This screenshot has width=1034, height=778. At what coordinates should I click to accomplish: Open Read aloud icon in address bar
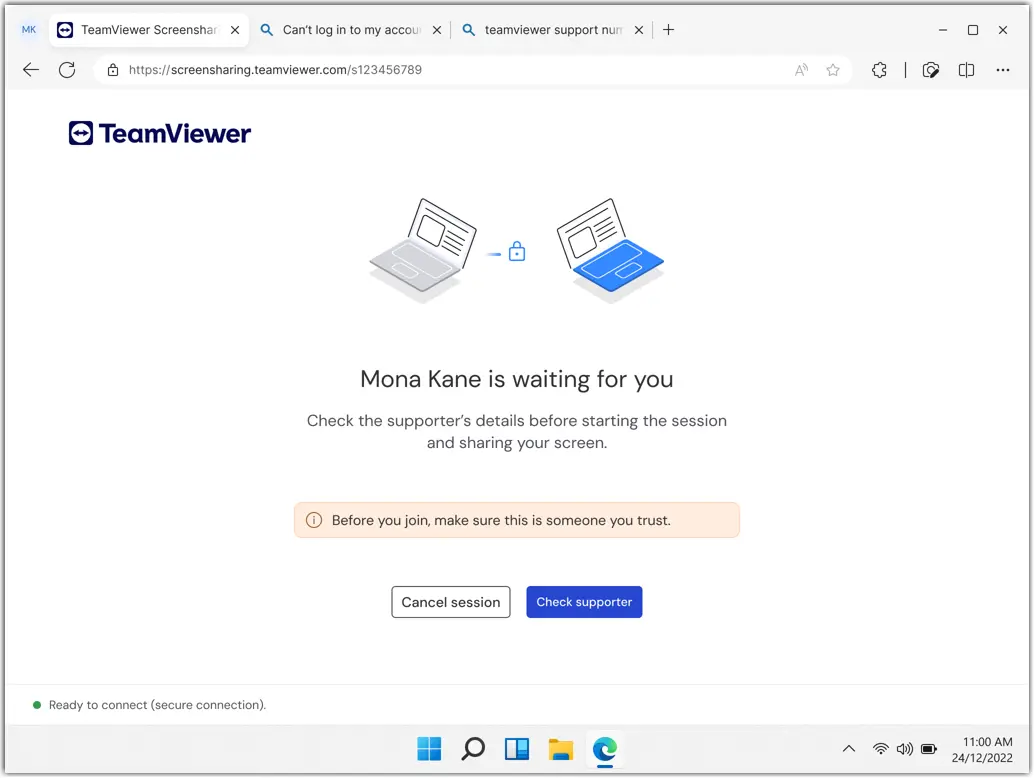(801, 70)
